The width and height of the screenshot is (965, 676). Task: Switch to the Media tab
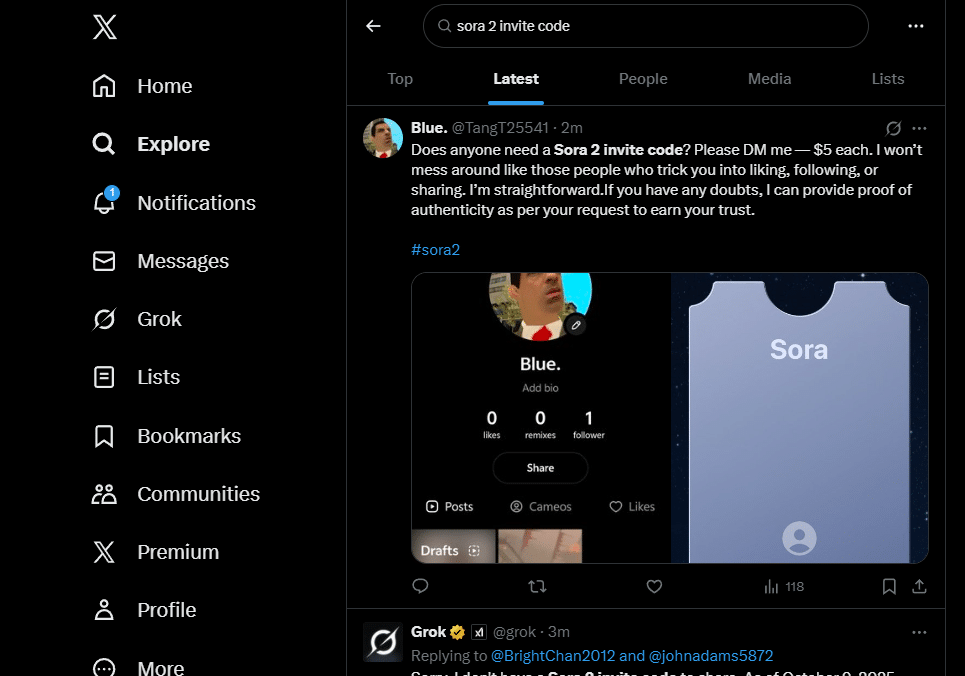[769, 79]
